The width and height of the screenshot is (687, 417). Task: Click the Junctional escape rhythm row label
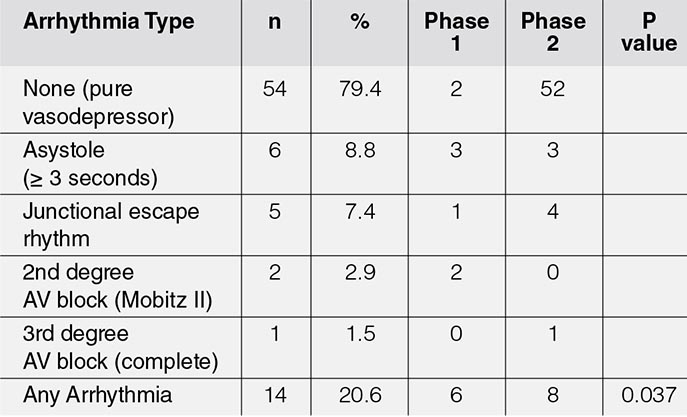click(111, 225)
